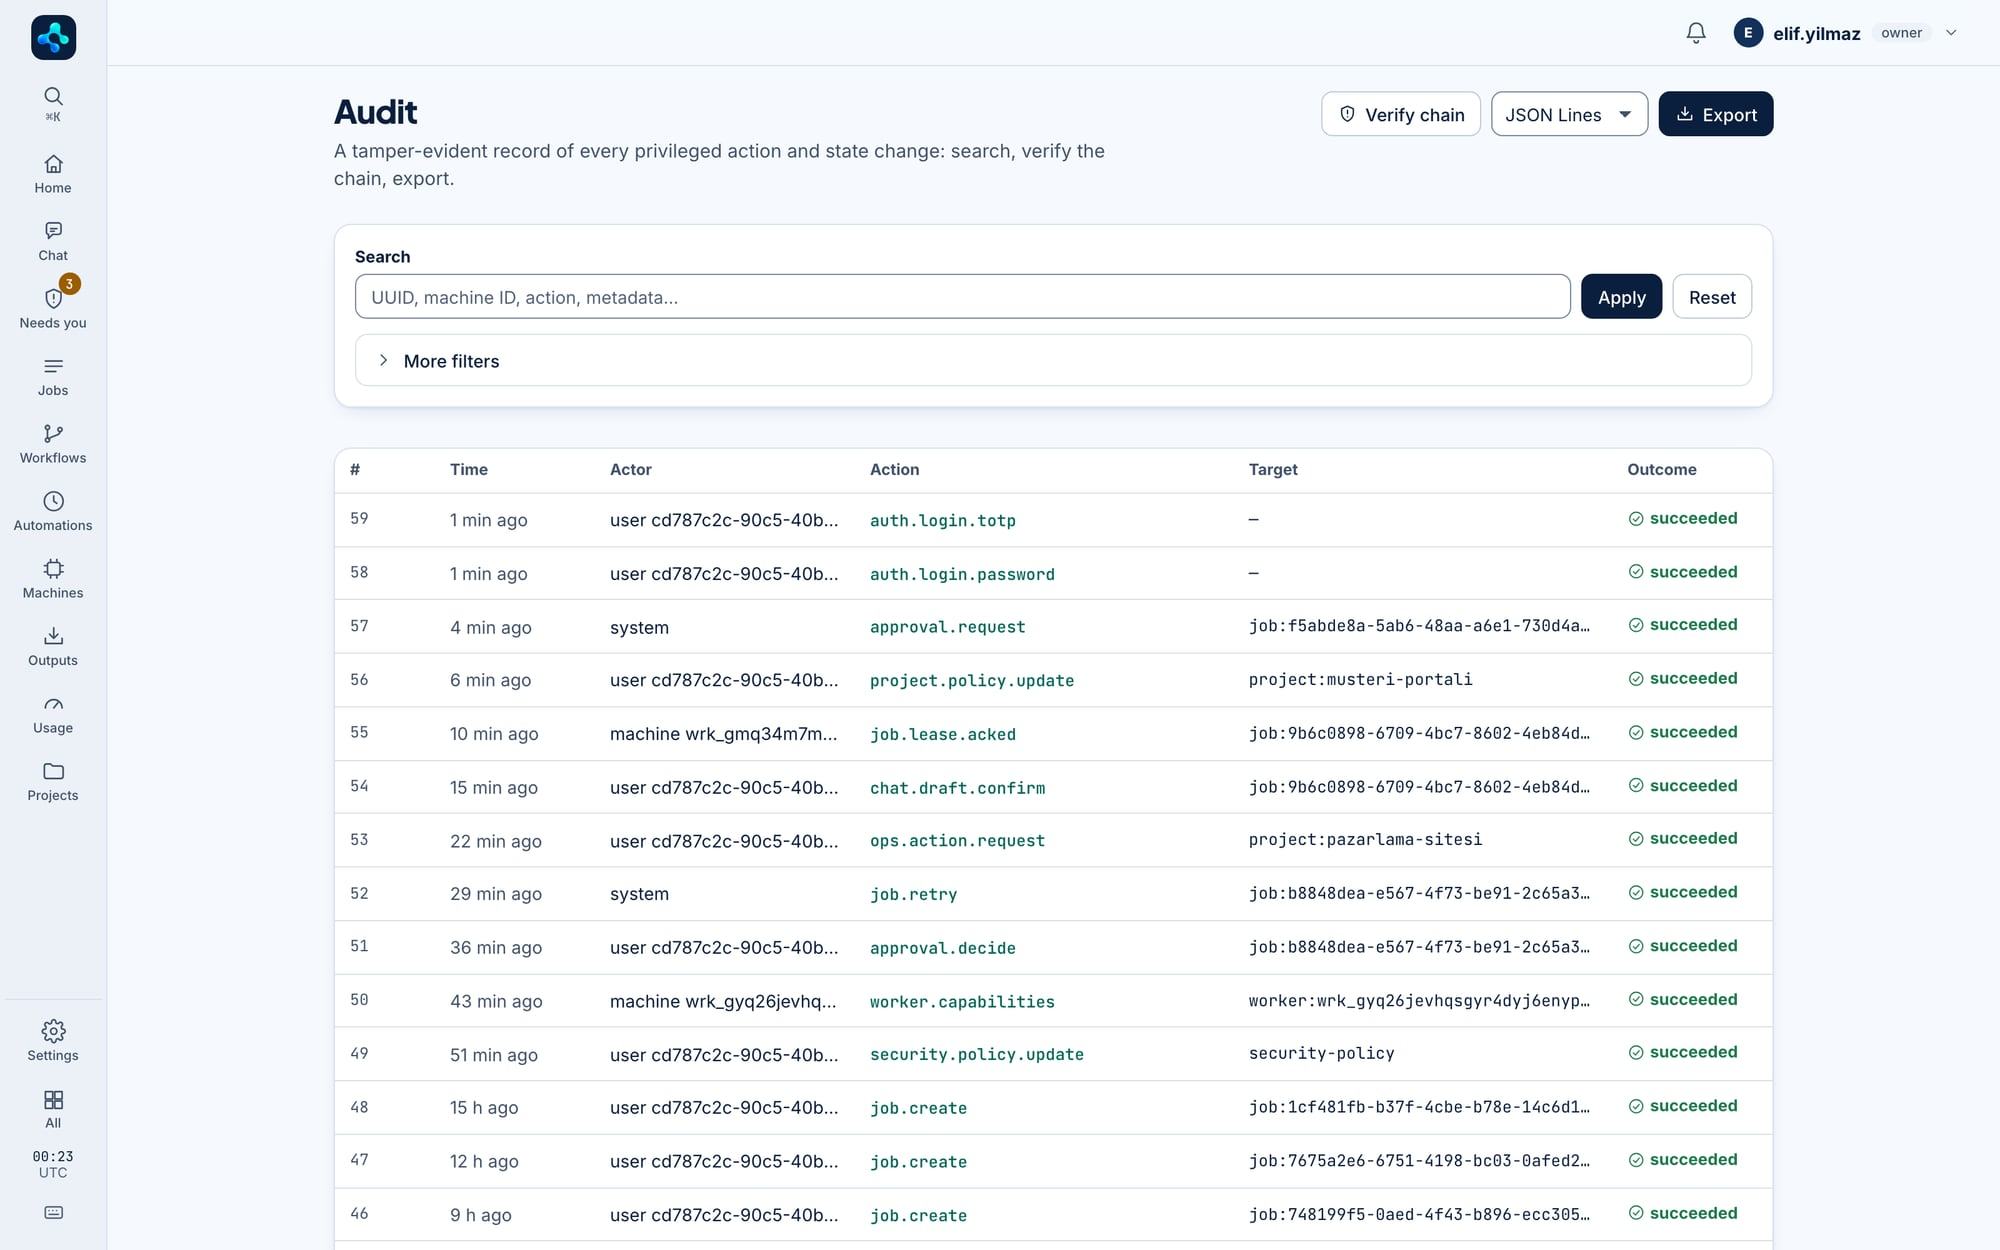Click the approval.request action entry

(948, 627)
